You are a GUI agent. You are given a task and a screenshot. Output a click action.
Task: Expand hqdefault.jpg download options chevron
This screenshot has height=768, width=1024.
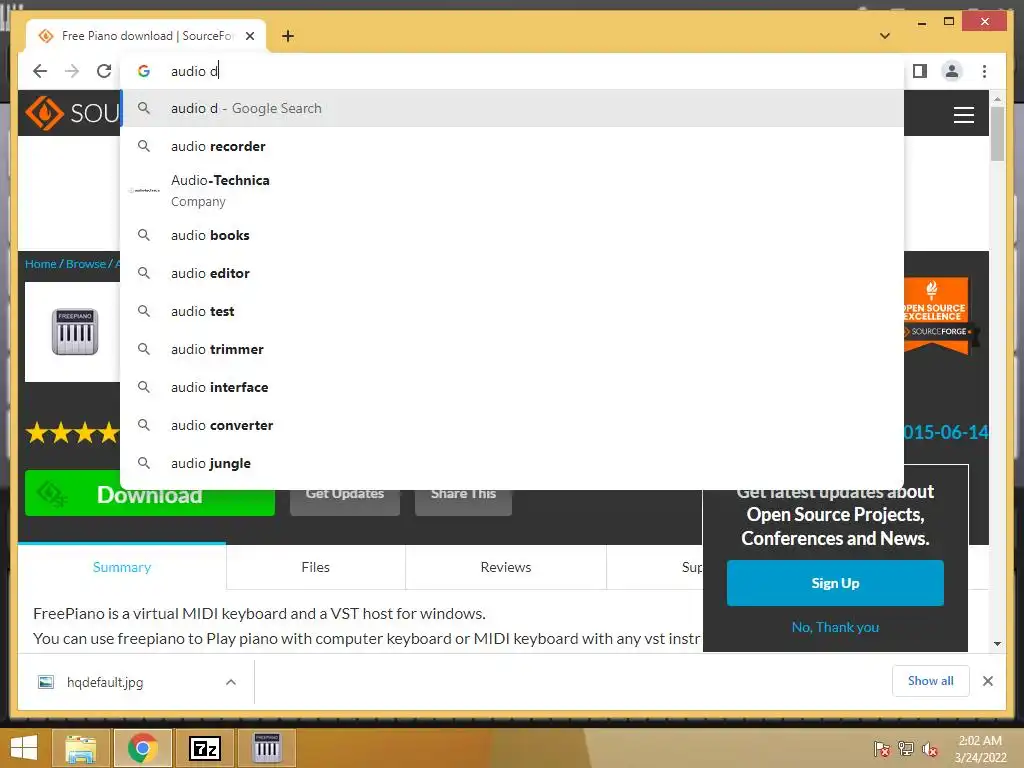coord(231,682)
